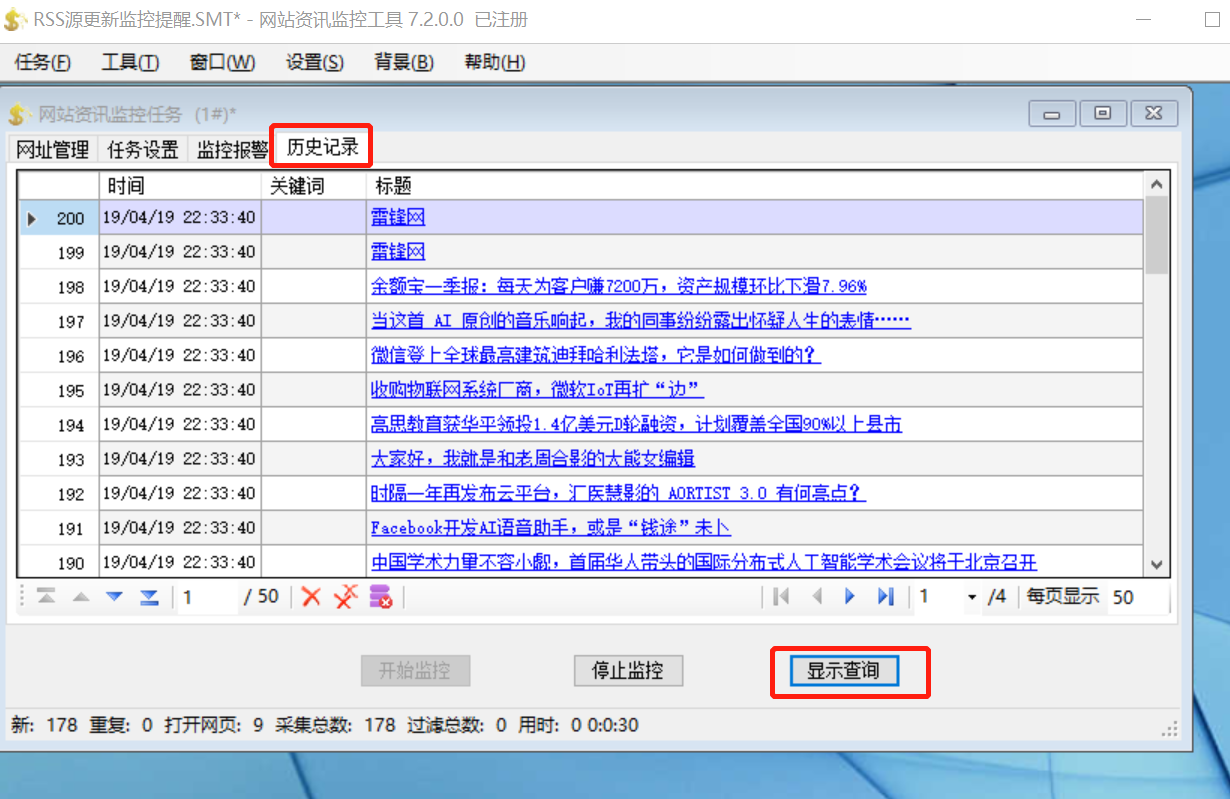Click the red X delete record icon

pos(311,597)
